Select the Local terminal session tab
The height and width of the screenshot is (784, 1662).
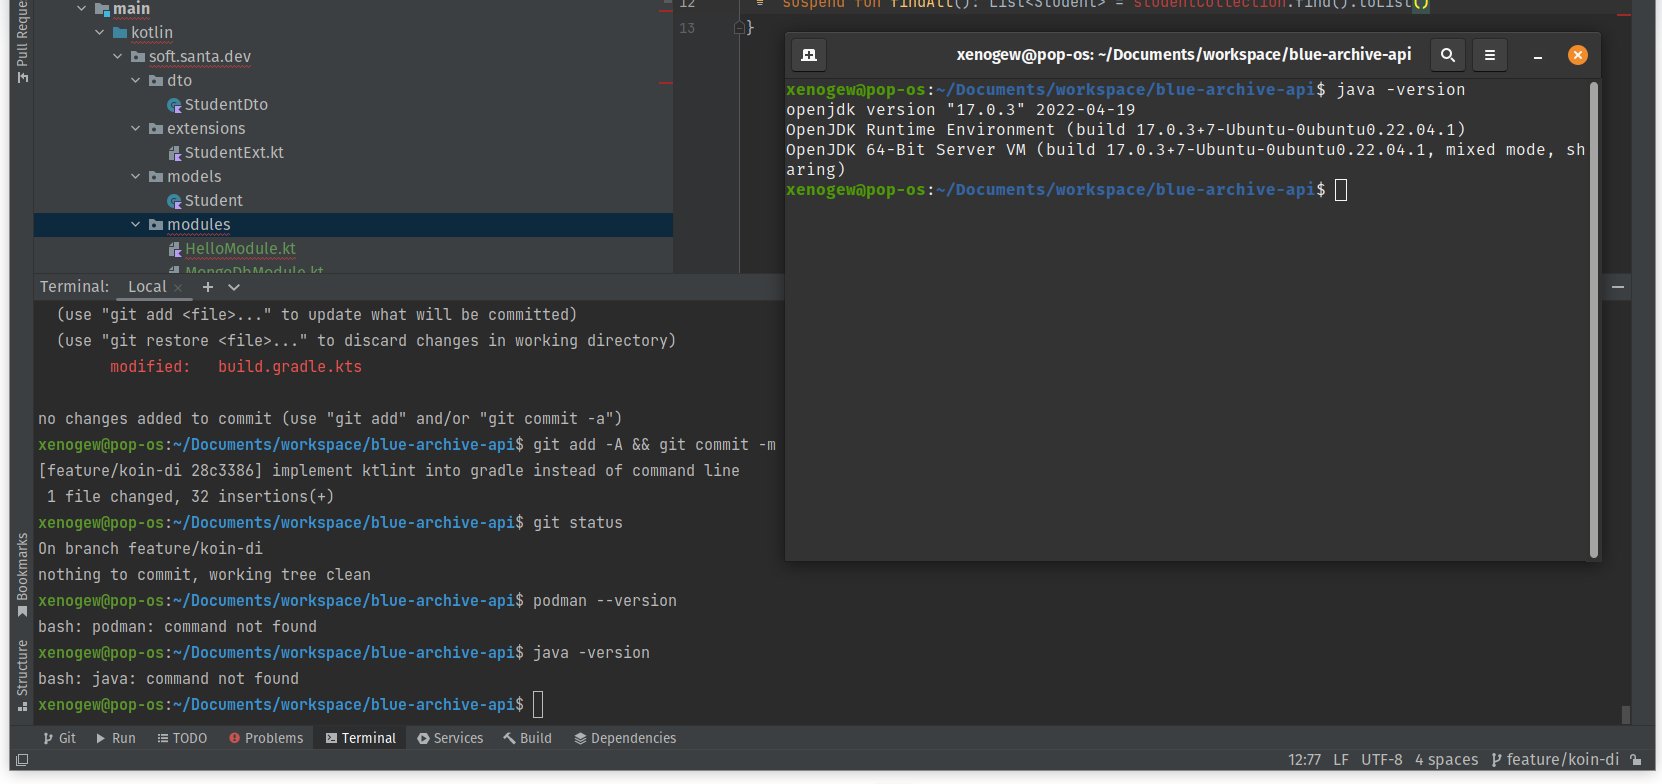click(x=147, y=287)
